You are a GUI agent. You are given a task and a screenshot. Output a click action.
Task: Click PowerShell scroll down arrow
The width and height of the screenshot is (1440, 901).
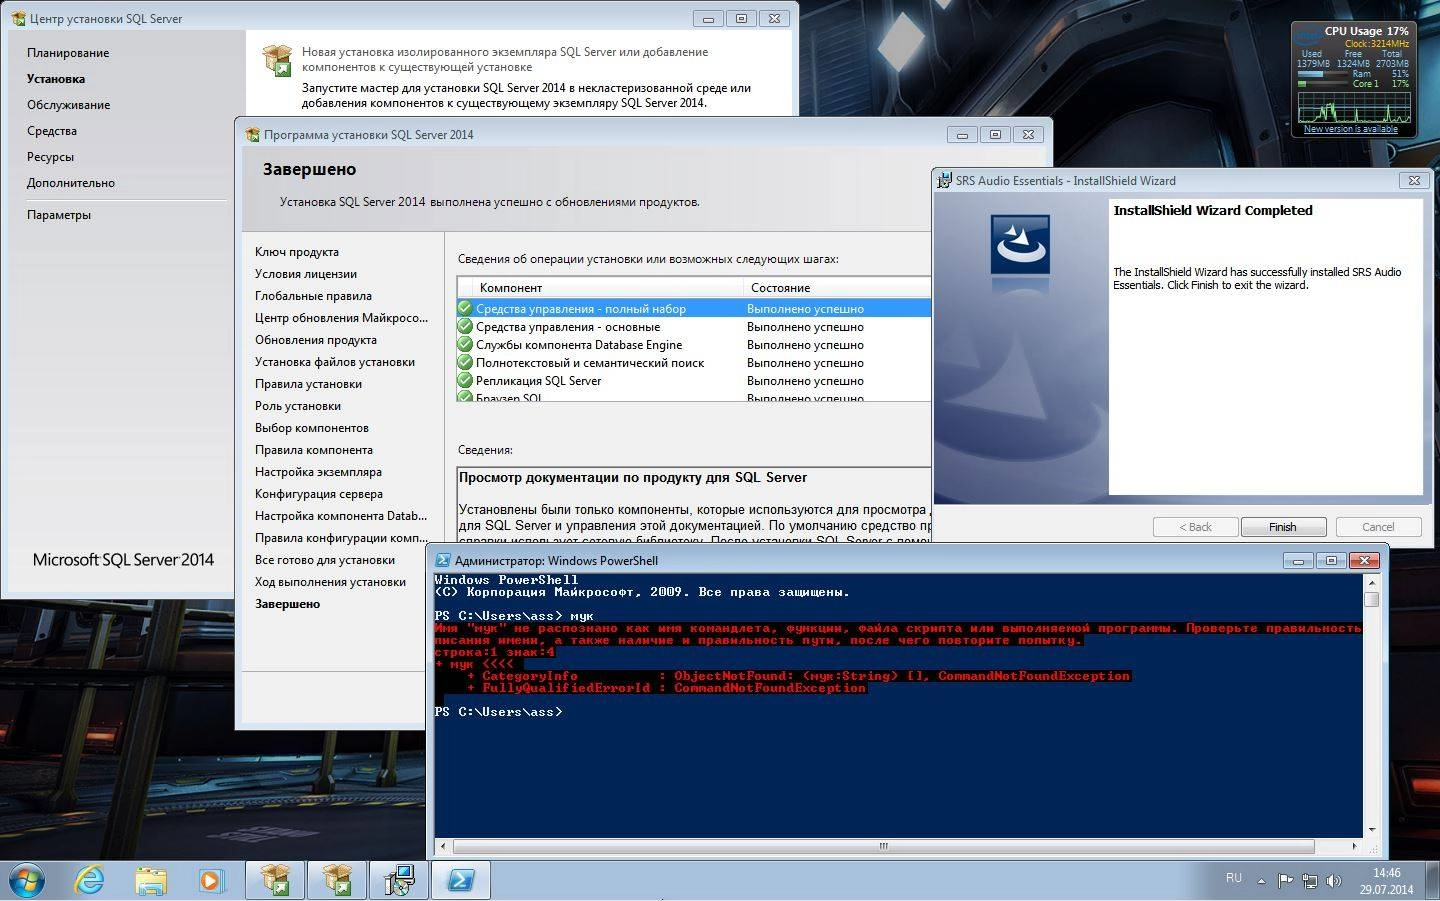[1372, 830]
